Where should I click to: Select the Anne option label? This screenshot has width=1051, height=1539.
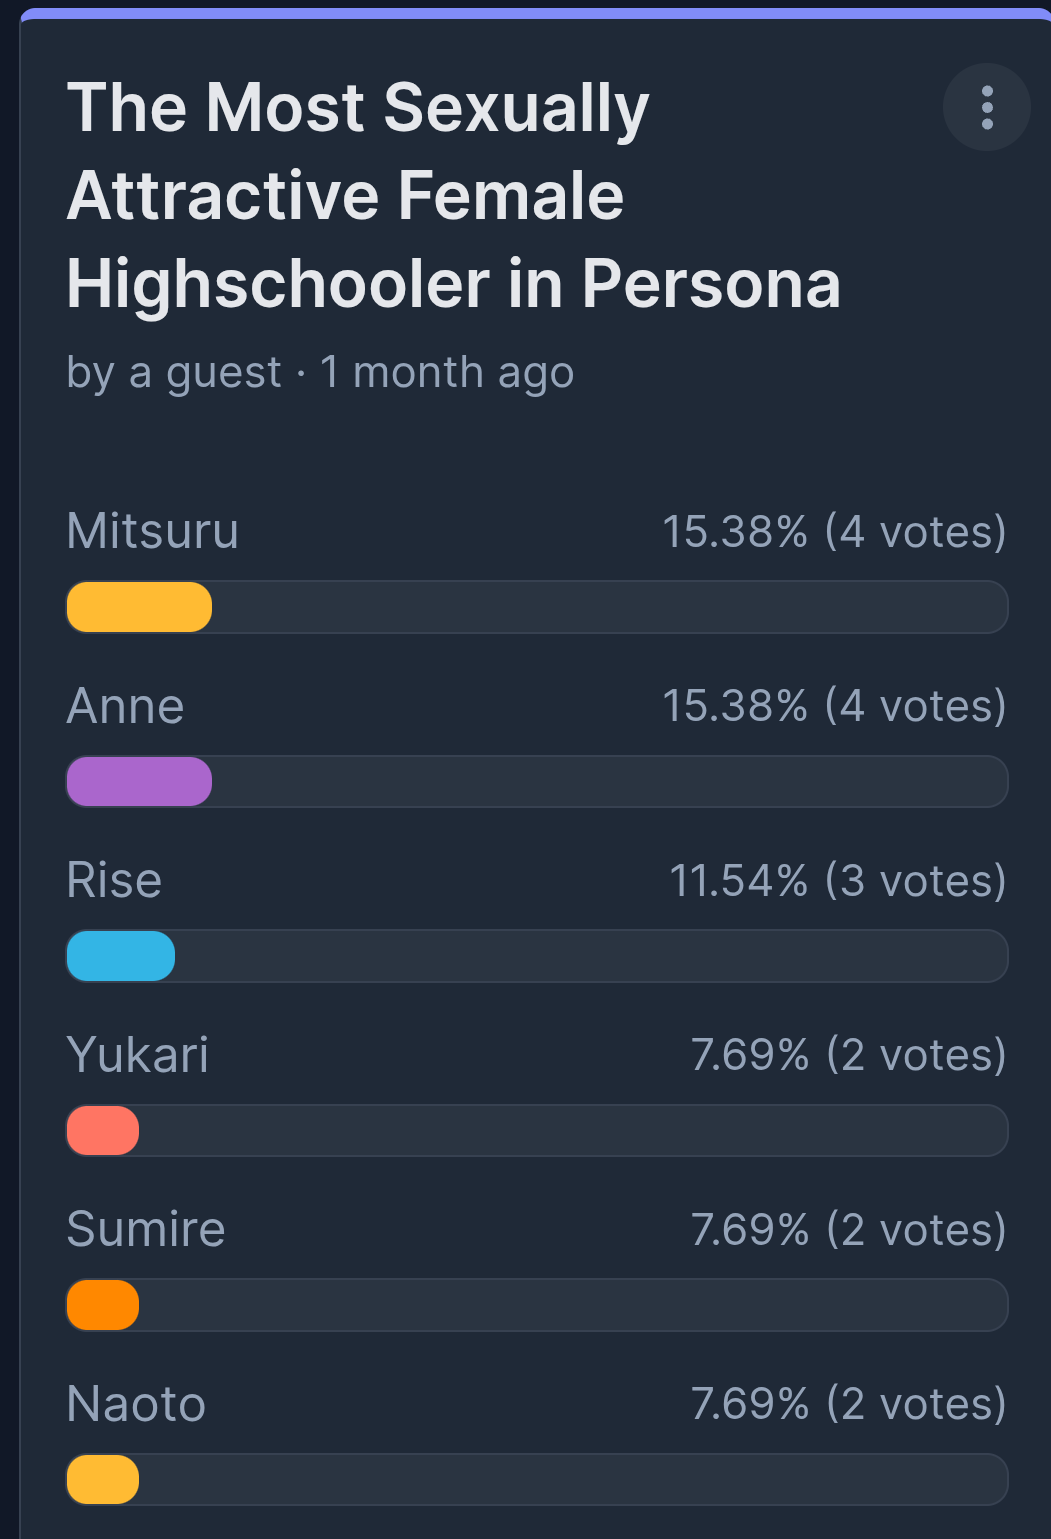[x=125, y=706]
